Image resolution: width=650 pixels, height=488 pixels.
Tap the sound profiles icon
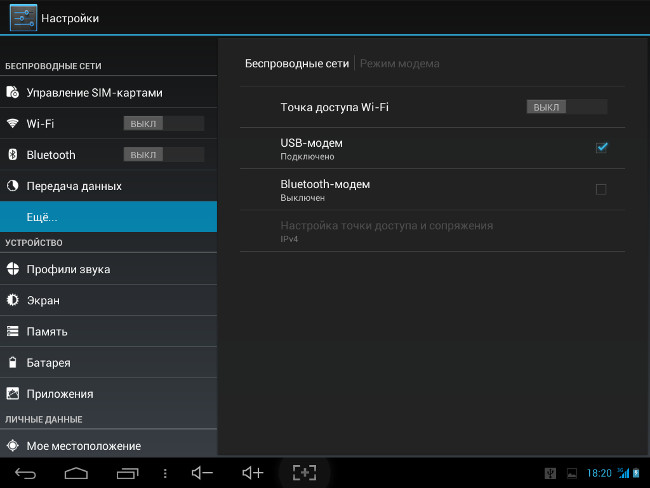pyautogui.click(x=12, y=269)
